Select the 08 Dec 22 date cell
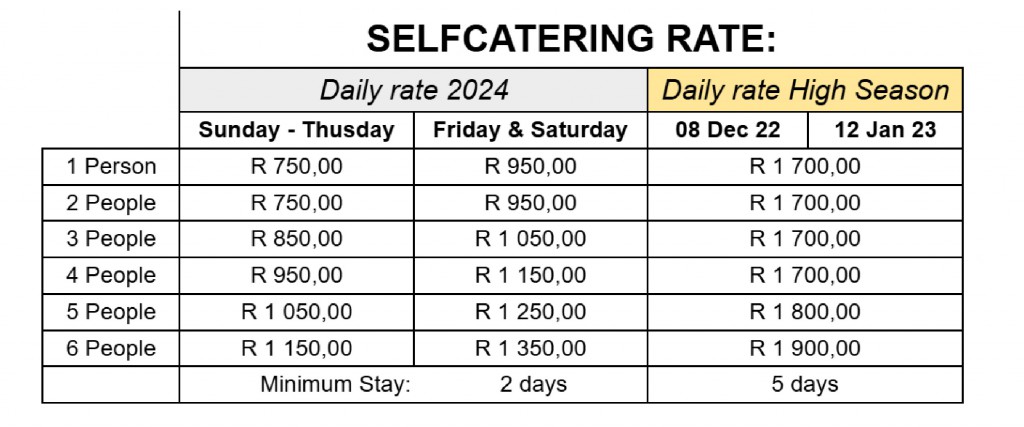Image resolution: width=1024 pixels, height=427 pixels. pos(727,130)
